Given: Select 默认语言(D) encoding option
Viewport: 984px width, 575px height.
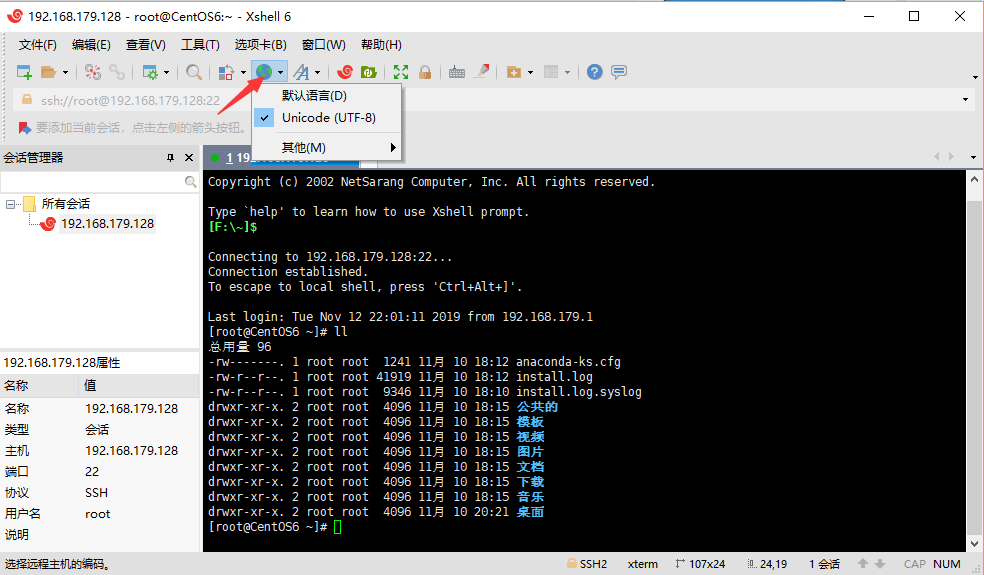Looking at the screenshot, I should [x=326, y=95].
